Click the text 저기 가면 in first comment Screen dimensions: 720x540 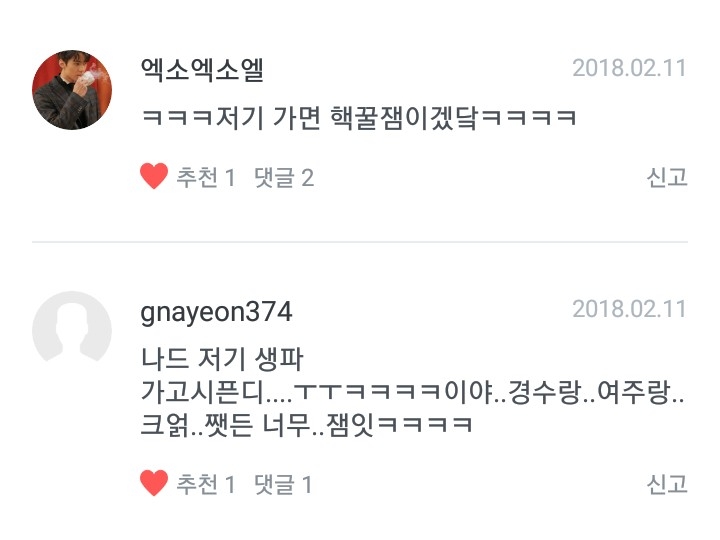(268, 118)
